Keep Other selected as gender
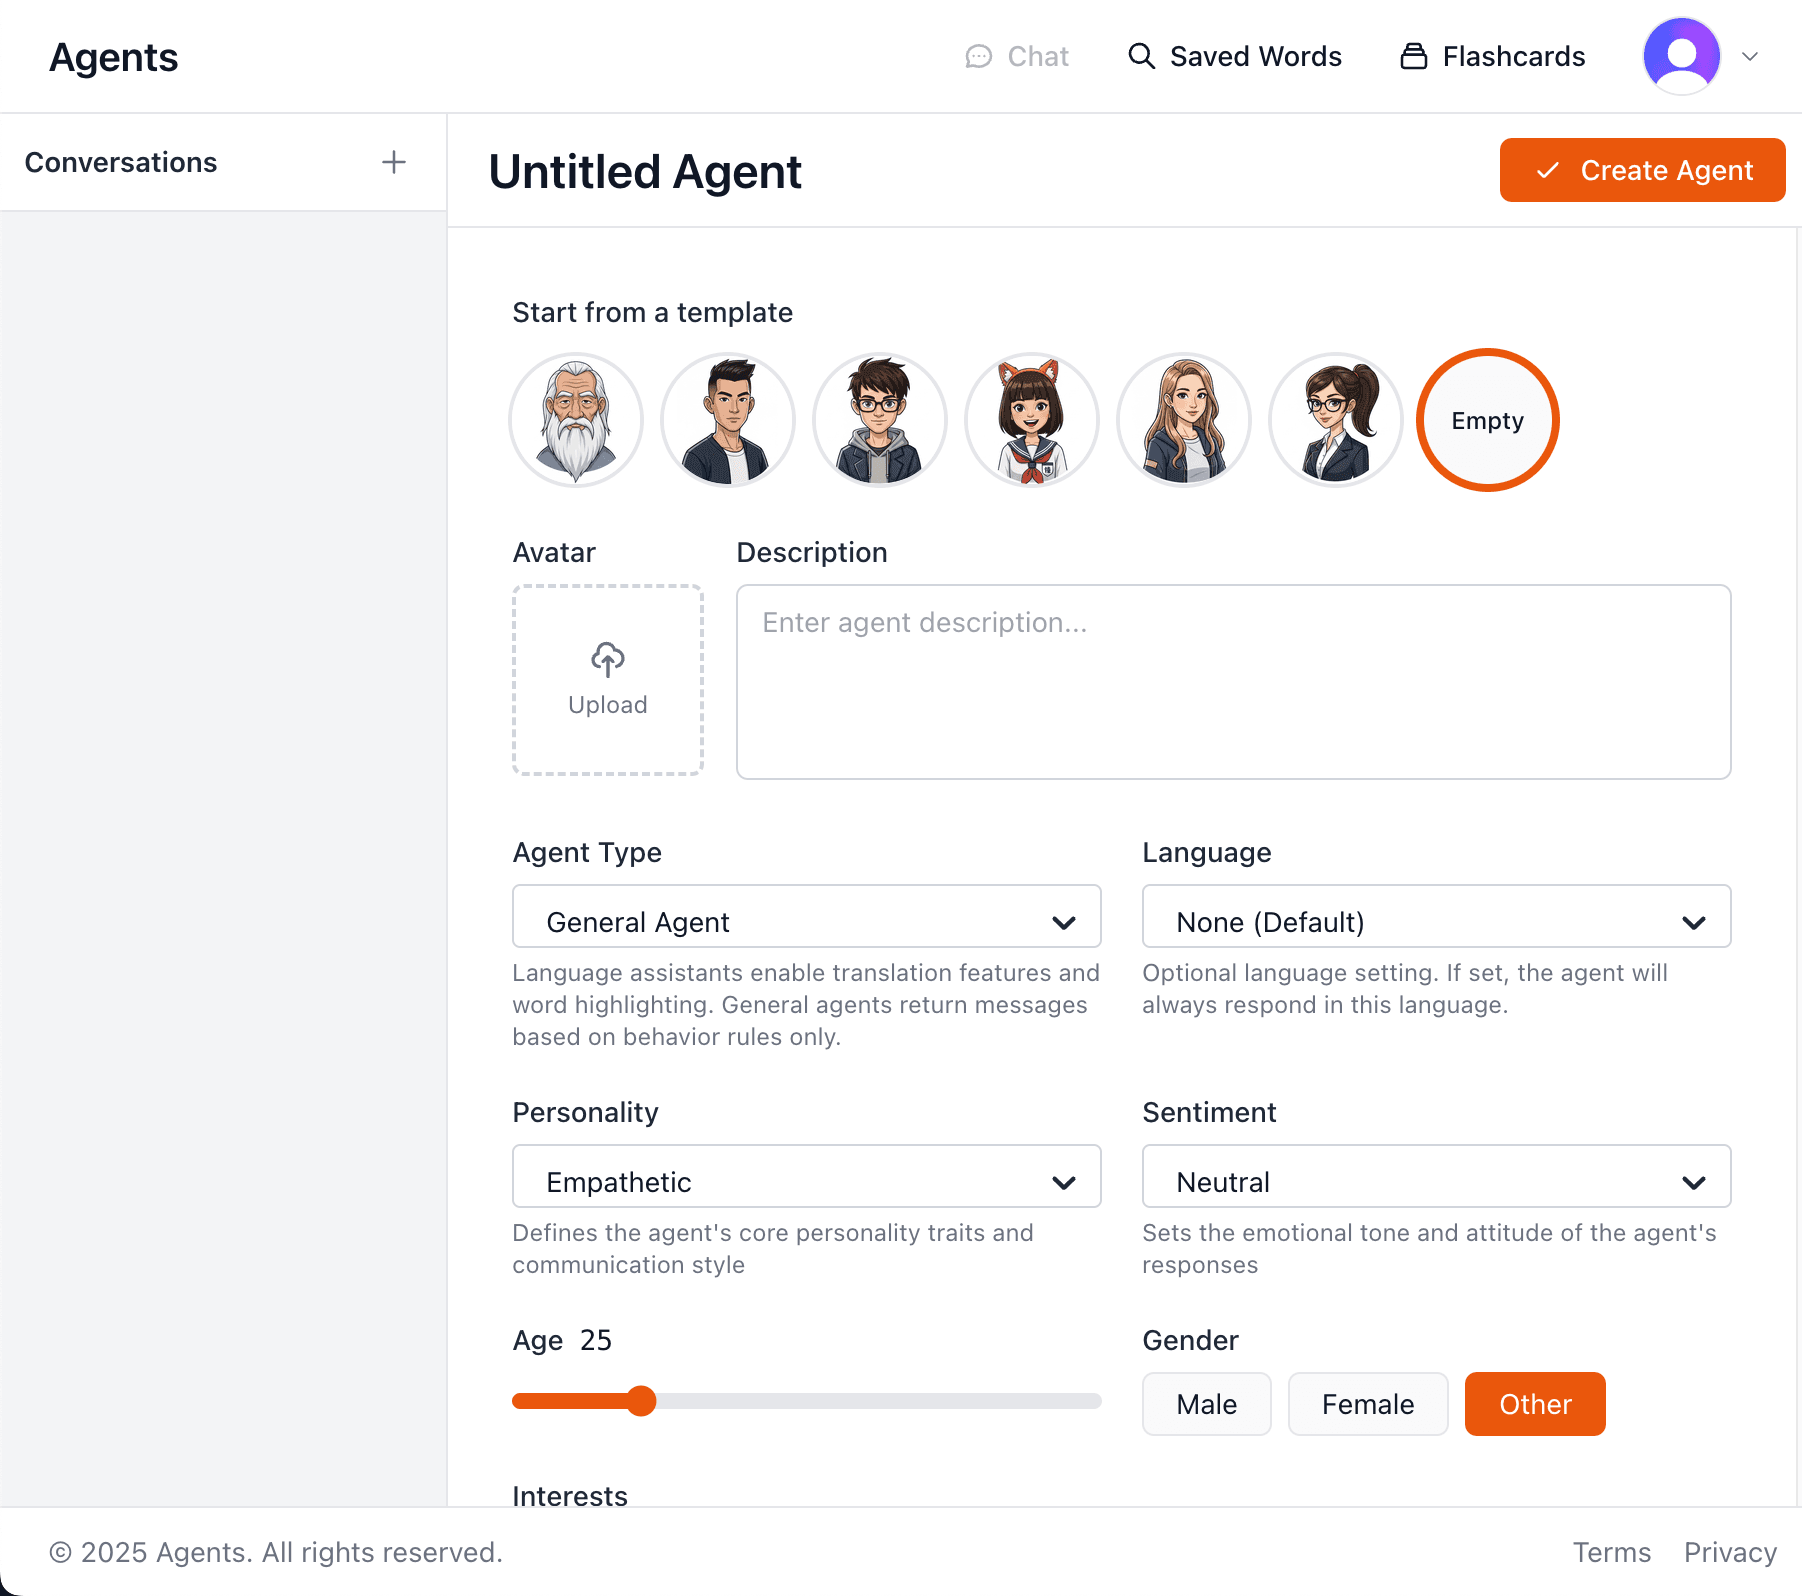The height and width of the screenshot is (1596, 1802). tap(1534, 1403)
